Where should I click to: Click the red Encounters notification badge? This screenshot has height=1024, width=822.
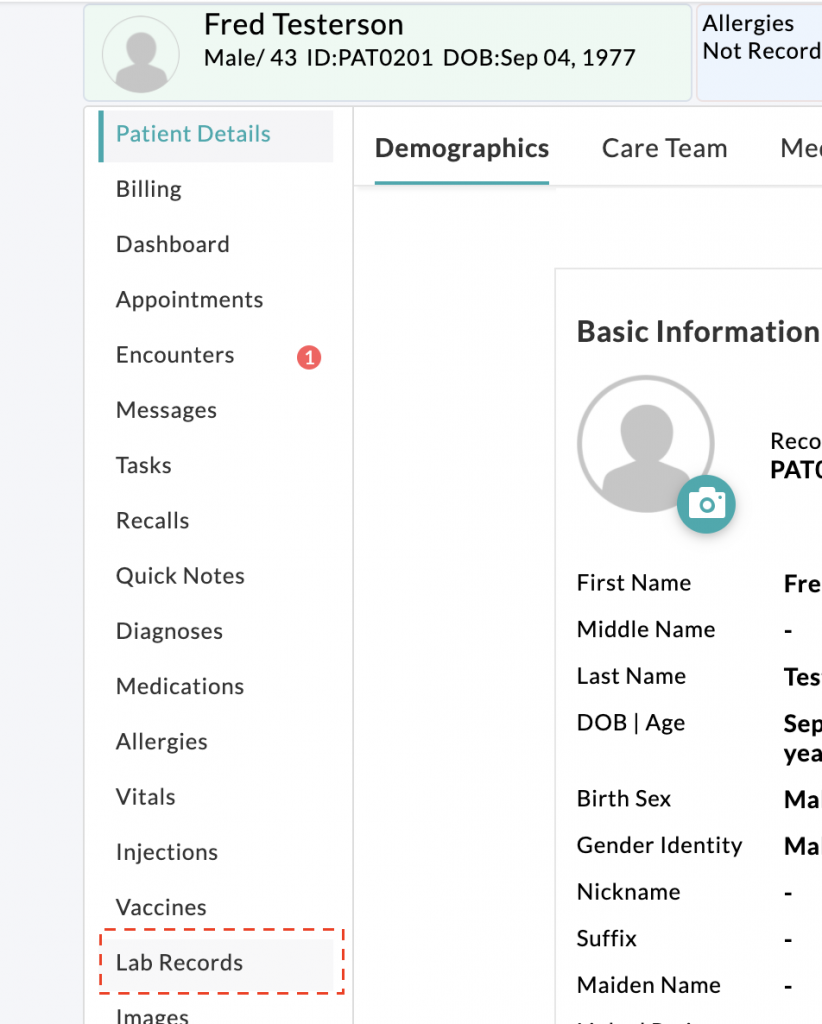pos(309,357)
